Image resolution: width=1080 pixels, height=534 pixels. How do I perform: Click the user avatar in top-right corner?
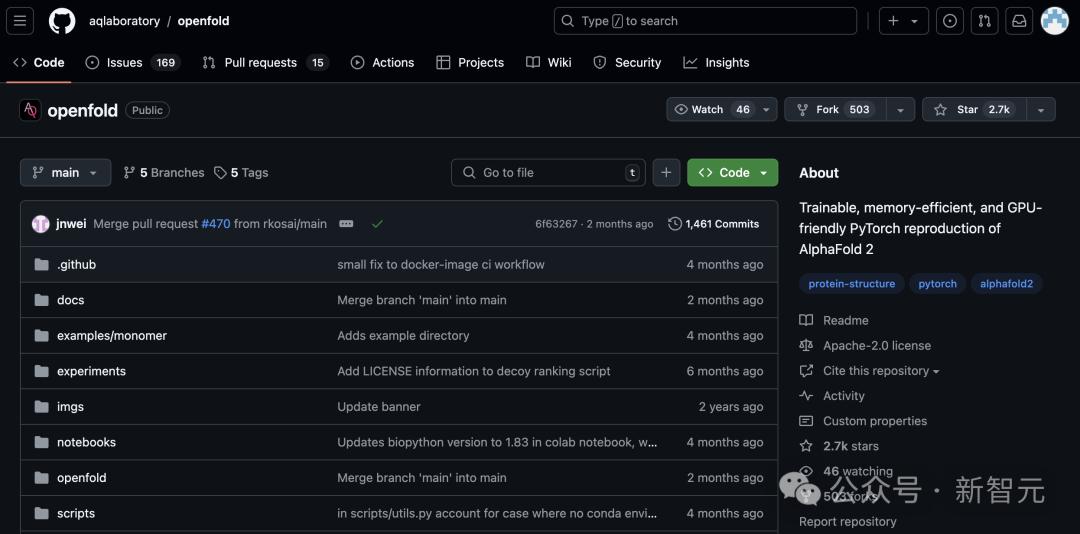click(x=1055, y=21)
